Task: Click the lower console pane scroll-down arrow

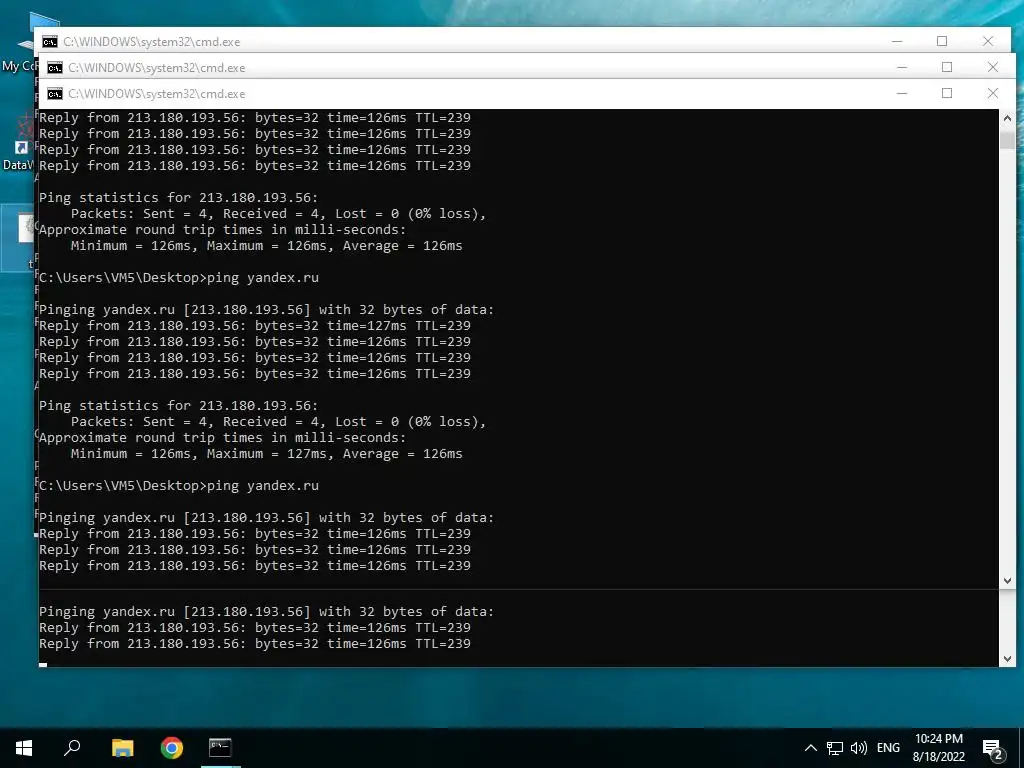Action: [x=1007, y=659]
